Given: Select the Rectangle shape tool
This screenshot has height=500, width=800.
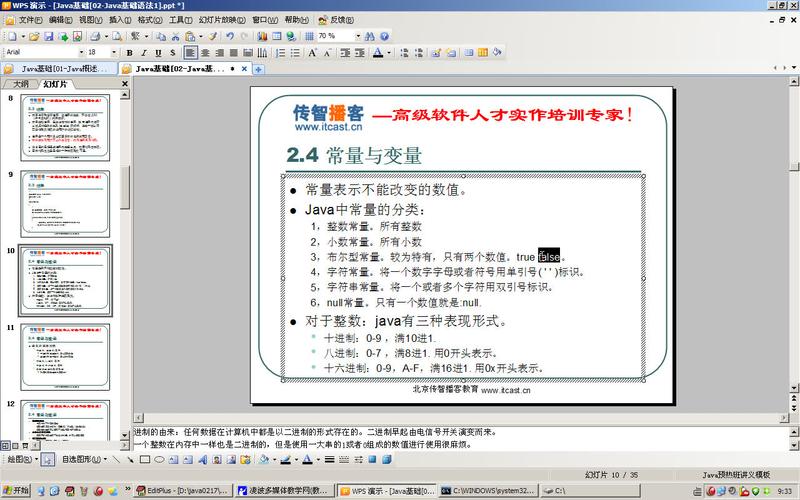Looking at the screenshot, I should pos(145,460).
